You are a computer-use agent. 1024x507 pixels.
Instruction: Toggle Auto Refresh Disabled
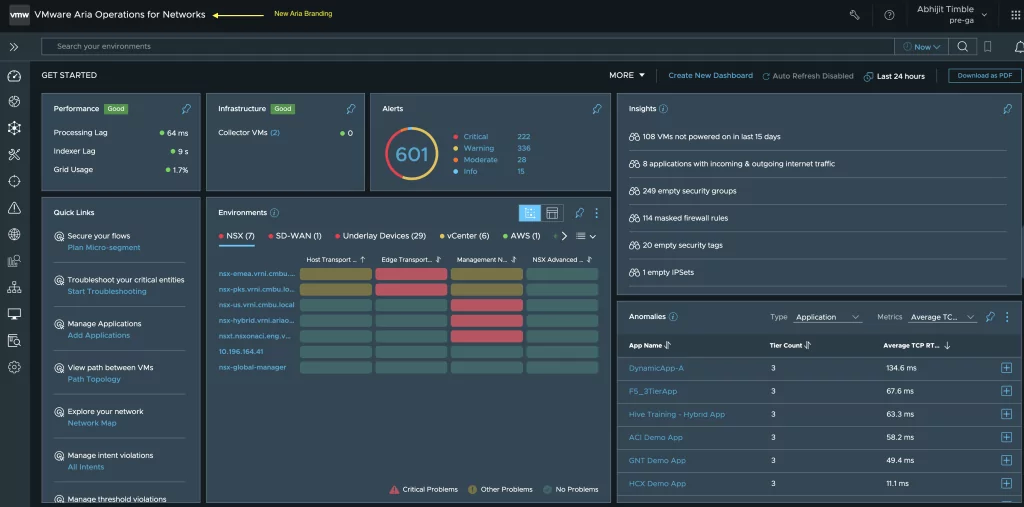click(x=808, y=76)
